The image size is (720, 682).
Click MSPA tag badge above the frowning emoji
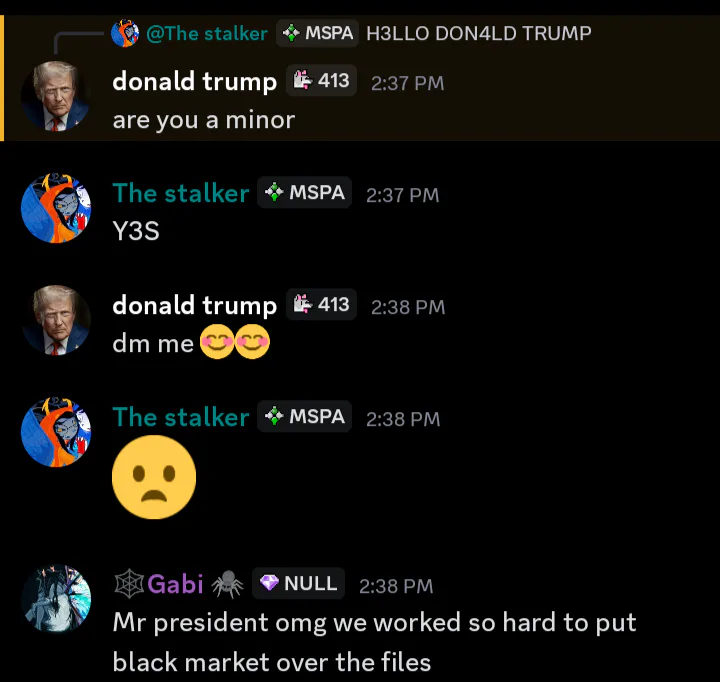[304, 417]
